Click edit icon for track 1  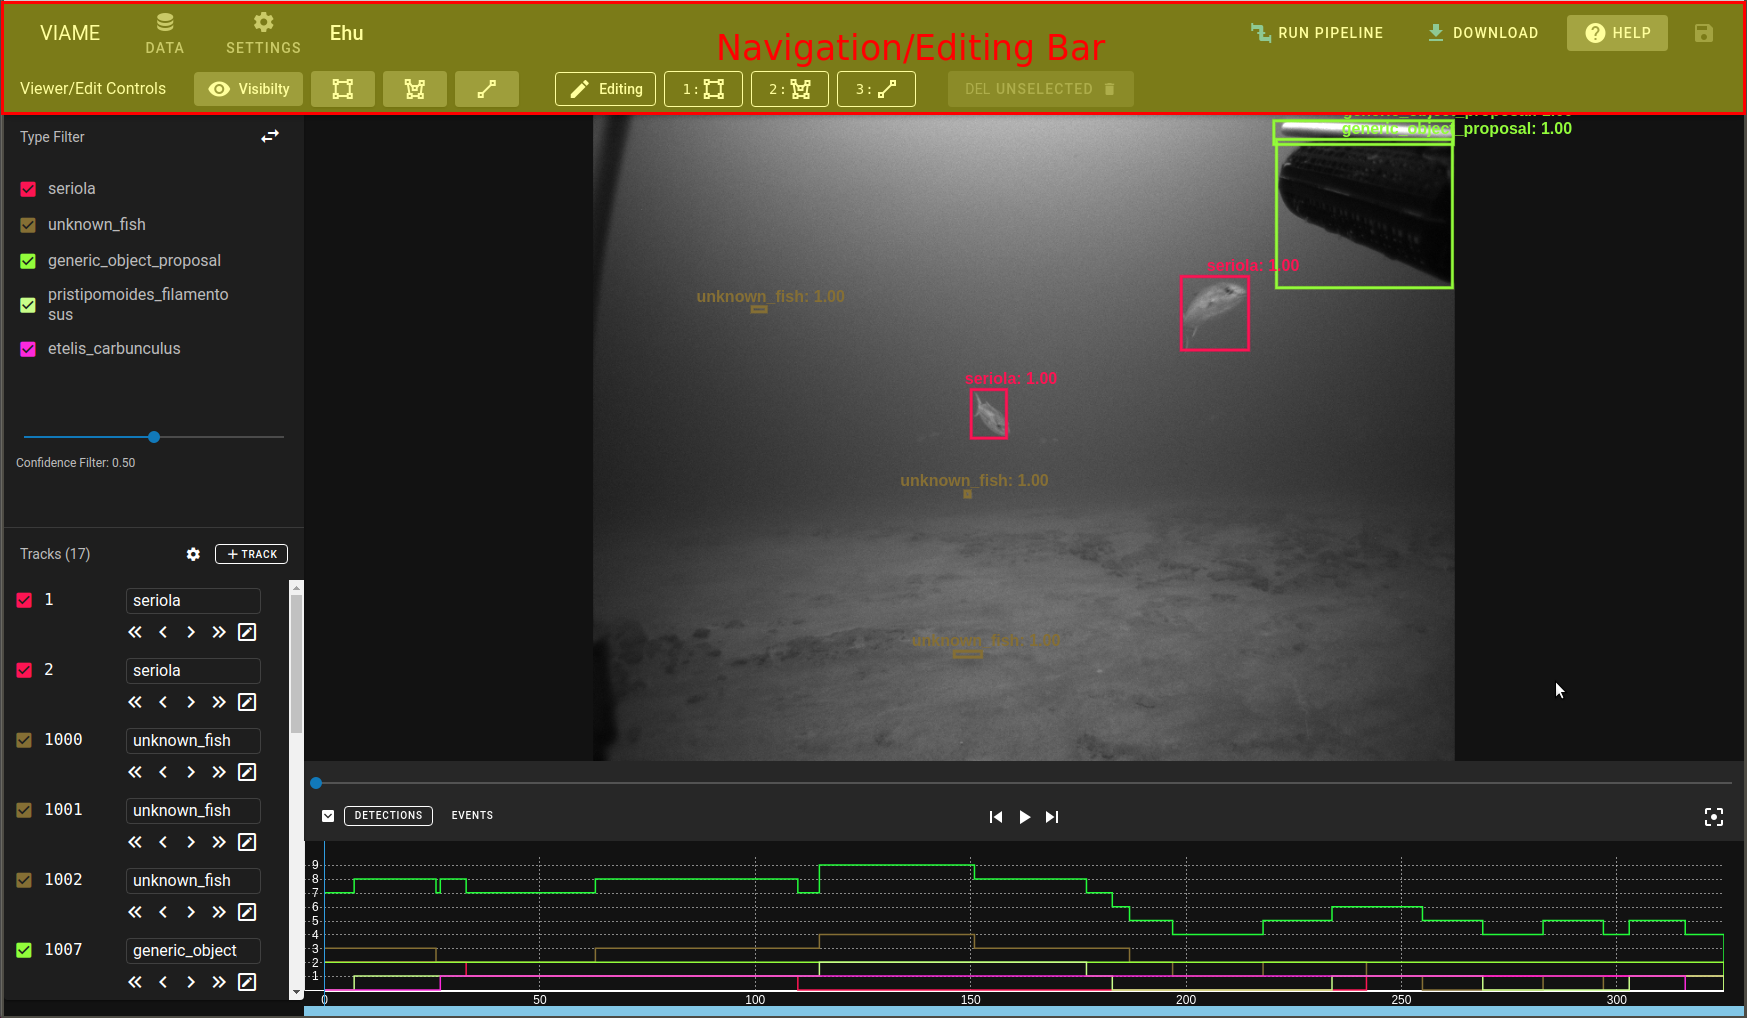(x=247, y=632)
